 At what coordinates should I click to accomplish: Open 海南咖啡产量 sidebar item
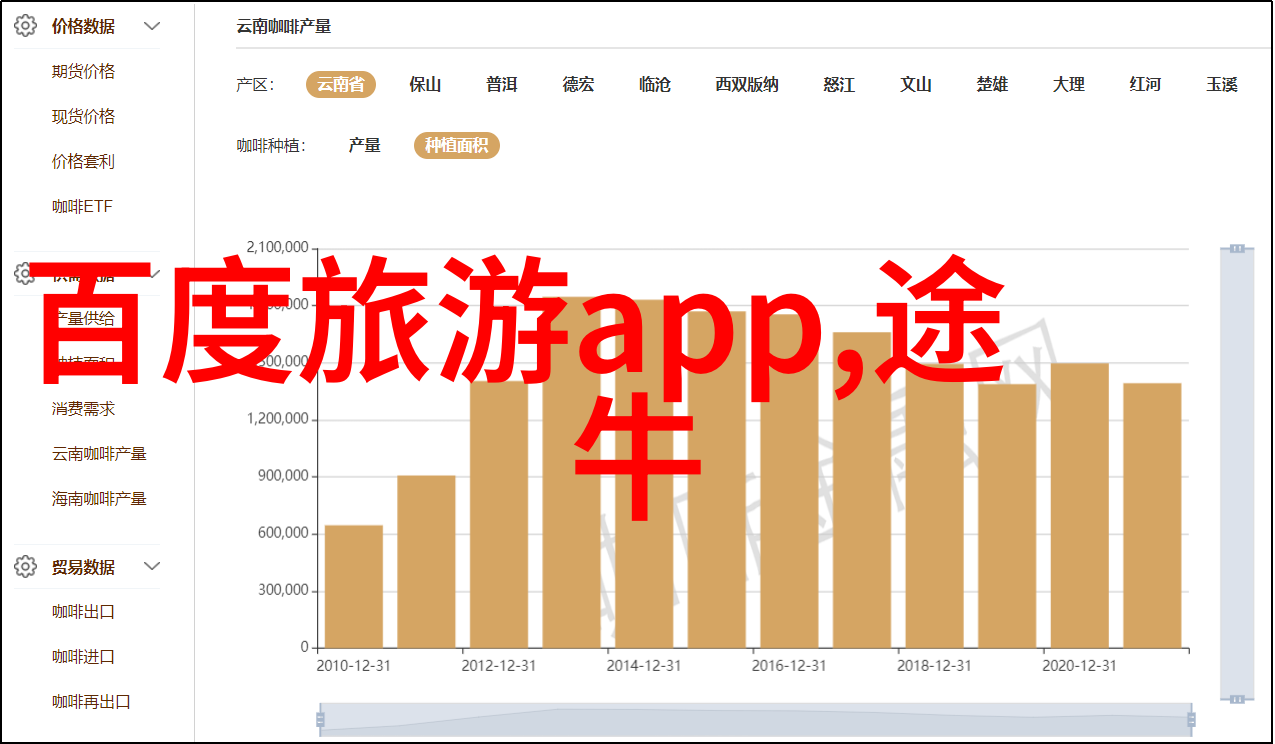(100, 498)
